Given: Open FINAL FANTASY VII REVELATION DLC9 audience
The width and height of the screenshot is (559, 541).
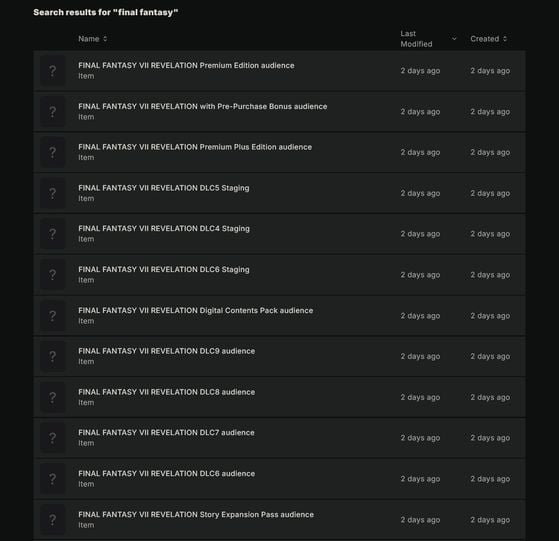Looking at the screenshot, I should pos(166,351).
